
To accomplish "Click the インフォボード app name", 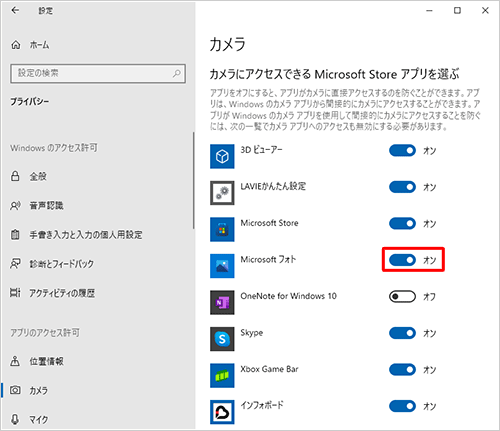I will click(262, 405).
